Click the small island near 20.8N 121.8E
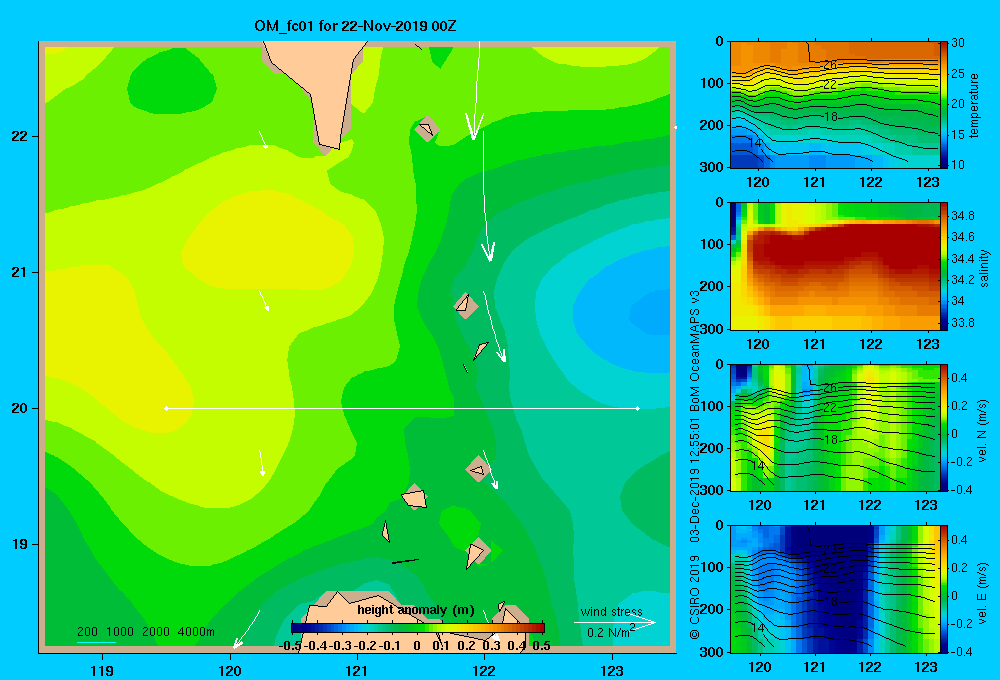Screen dimensions: 1000x680 (466, 305)
